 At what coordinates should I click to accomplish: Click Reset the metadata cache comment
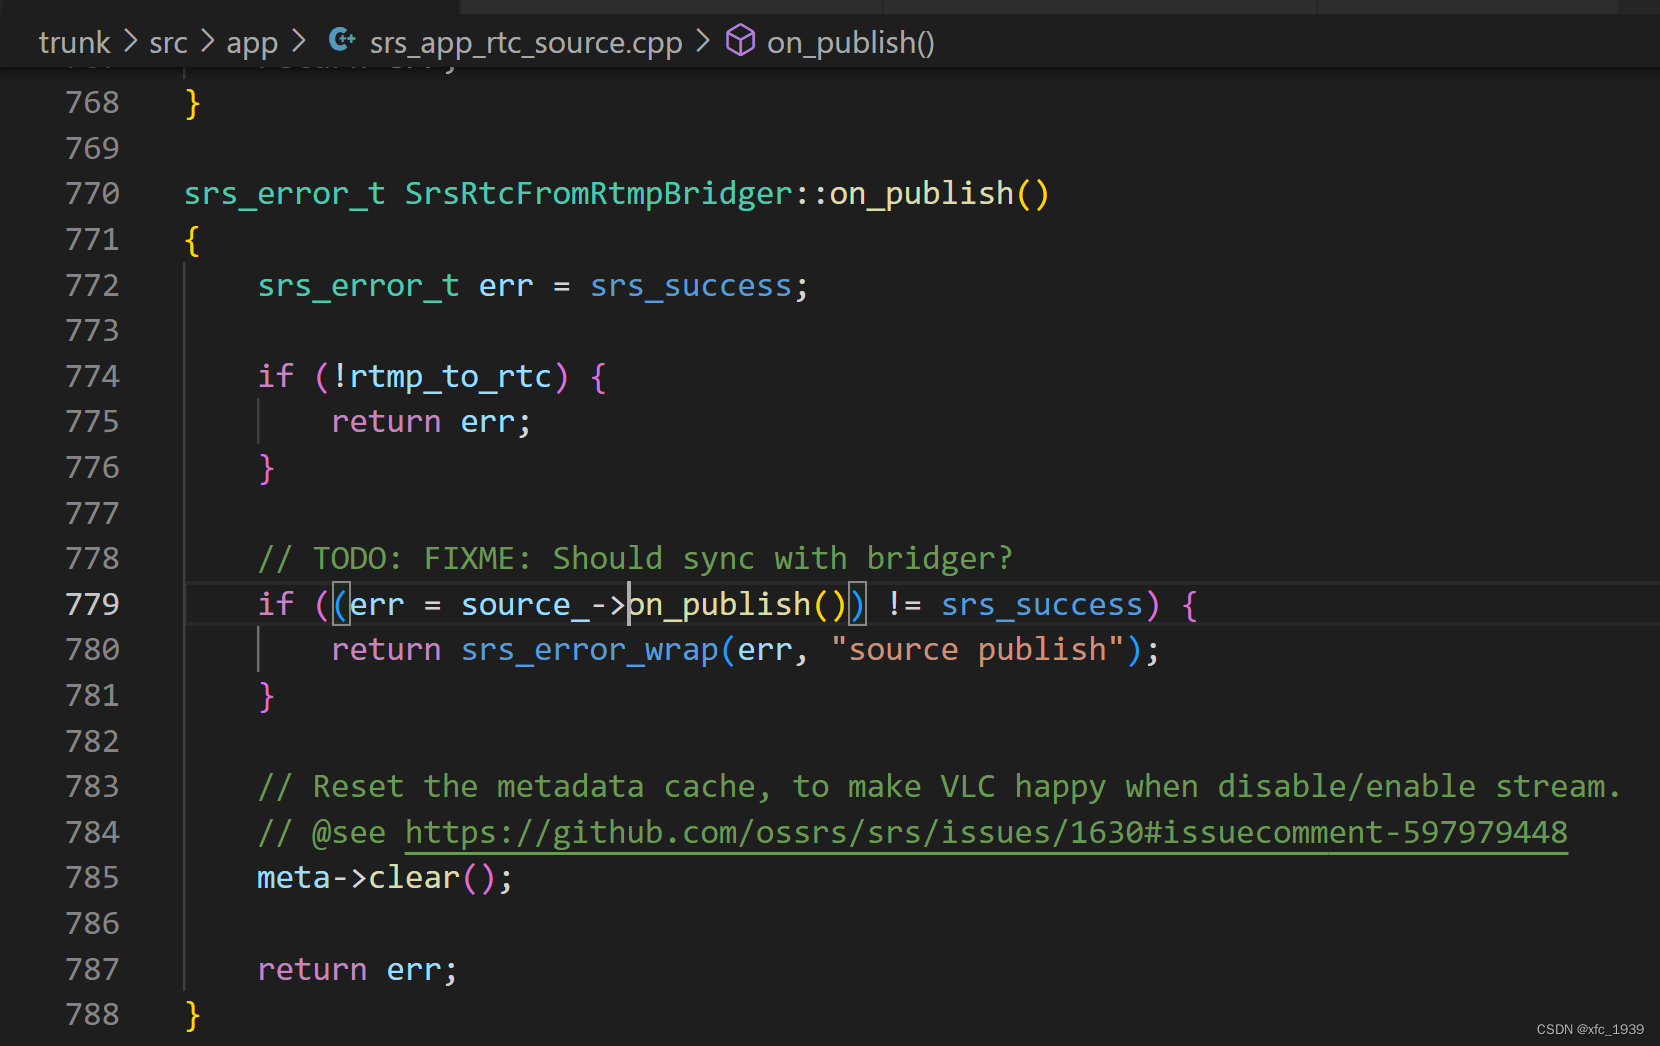tap(939, 787)
